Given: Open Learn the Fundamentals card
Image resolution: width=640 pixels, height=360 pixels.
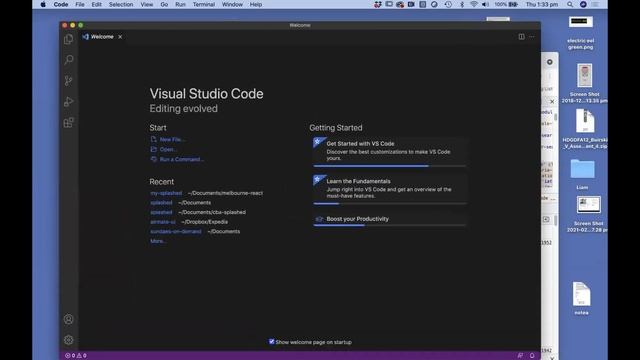Looking at the screenshot, I should (389, 189).
